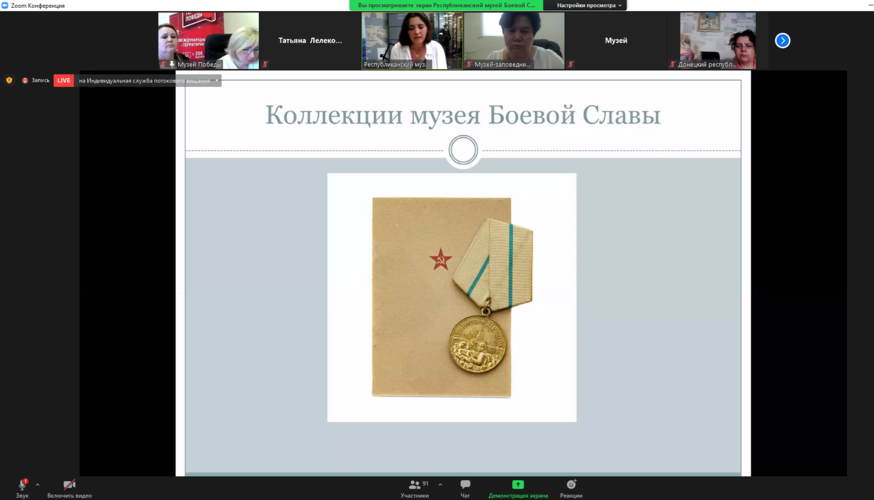Select the Музей Победы video thumbnail
874x500 pixels.
pos(208,40)
